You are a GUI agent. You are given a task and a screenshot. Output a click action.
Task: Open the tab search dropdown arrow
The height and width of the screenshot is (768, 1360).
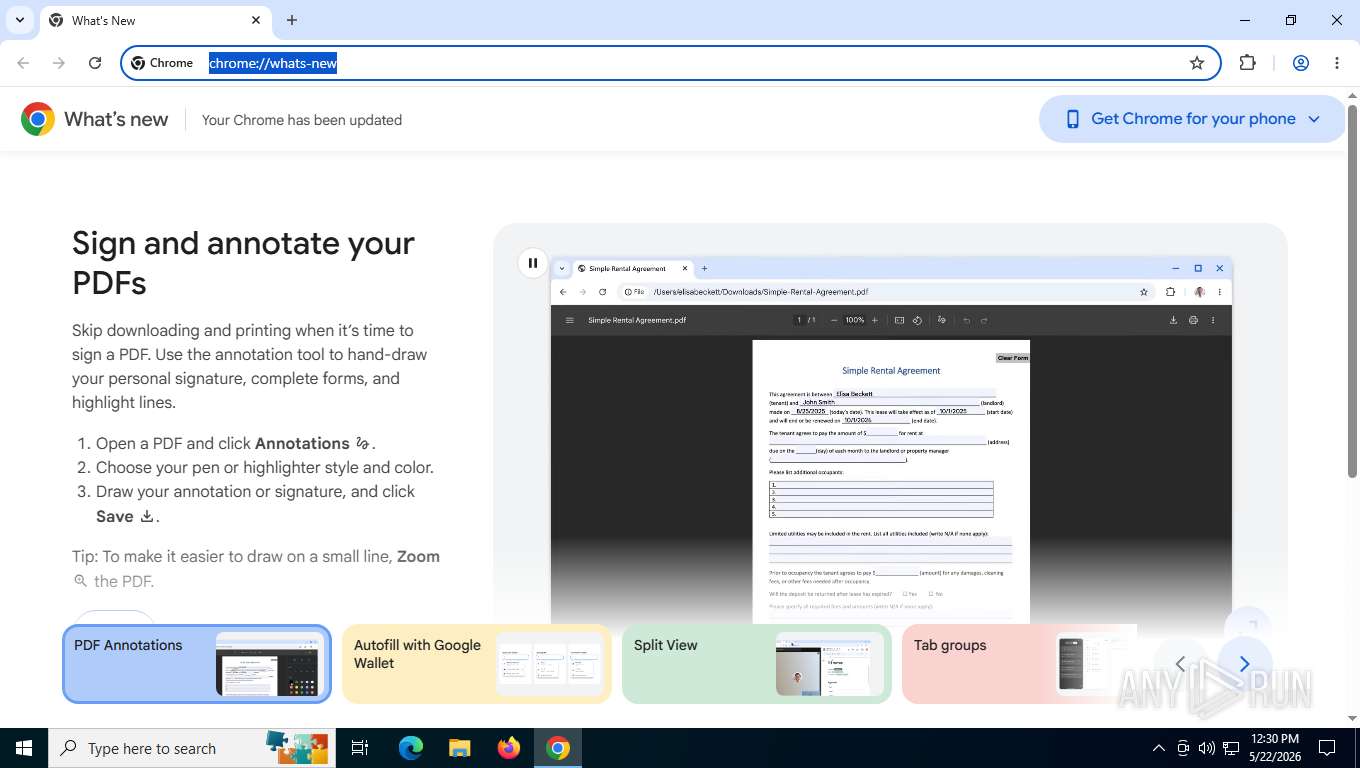[x=19, y=20]
